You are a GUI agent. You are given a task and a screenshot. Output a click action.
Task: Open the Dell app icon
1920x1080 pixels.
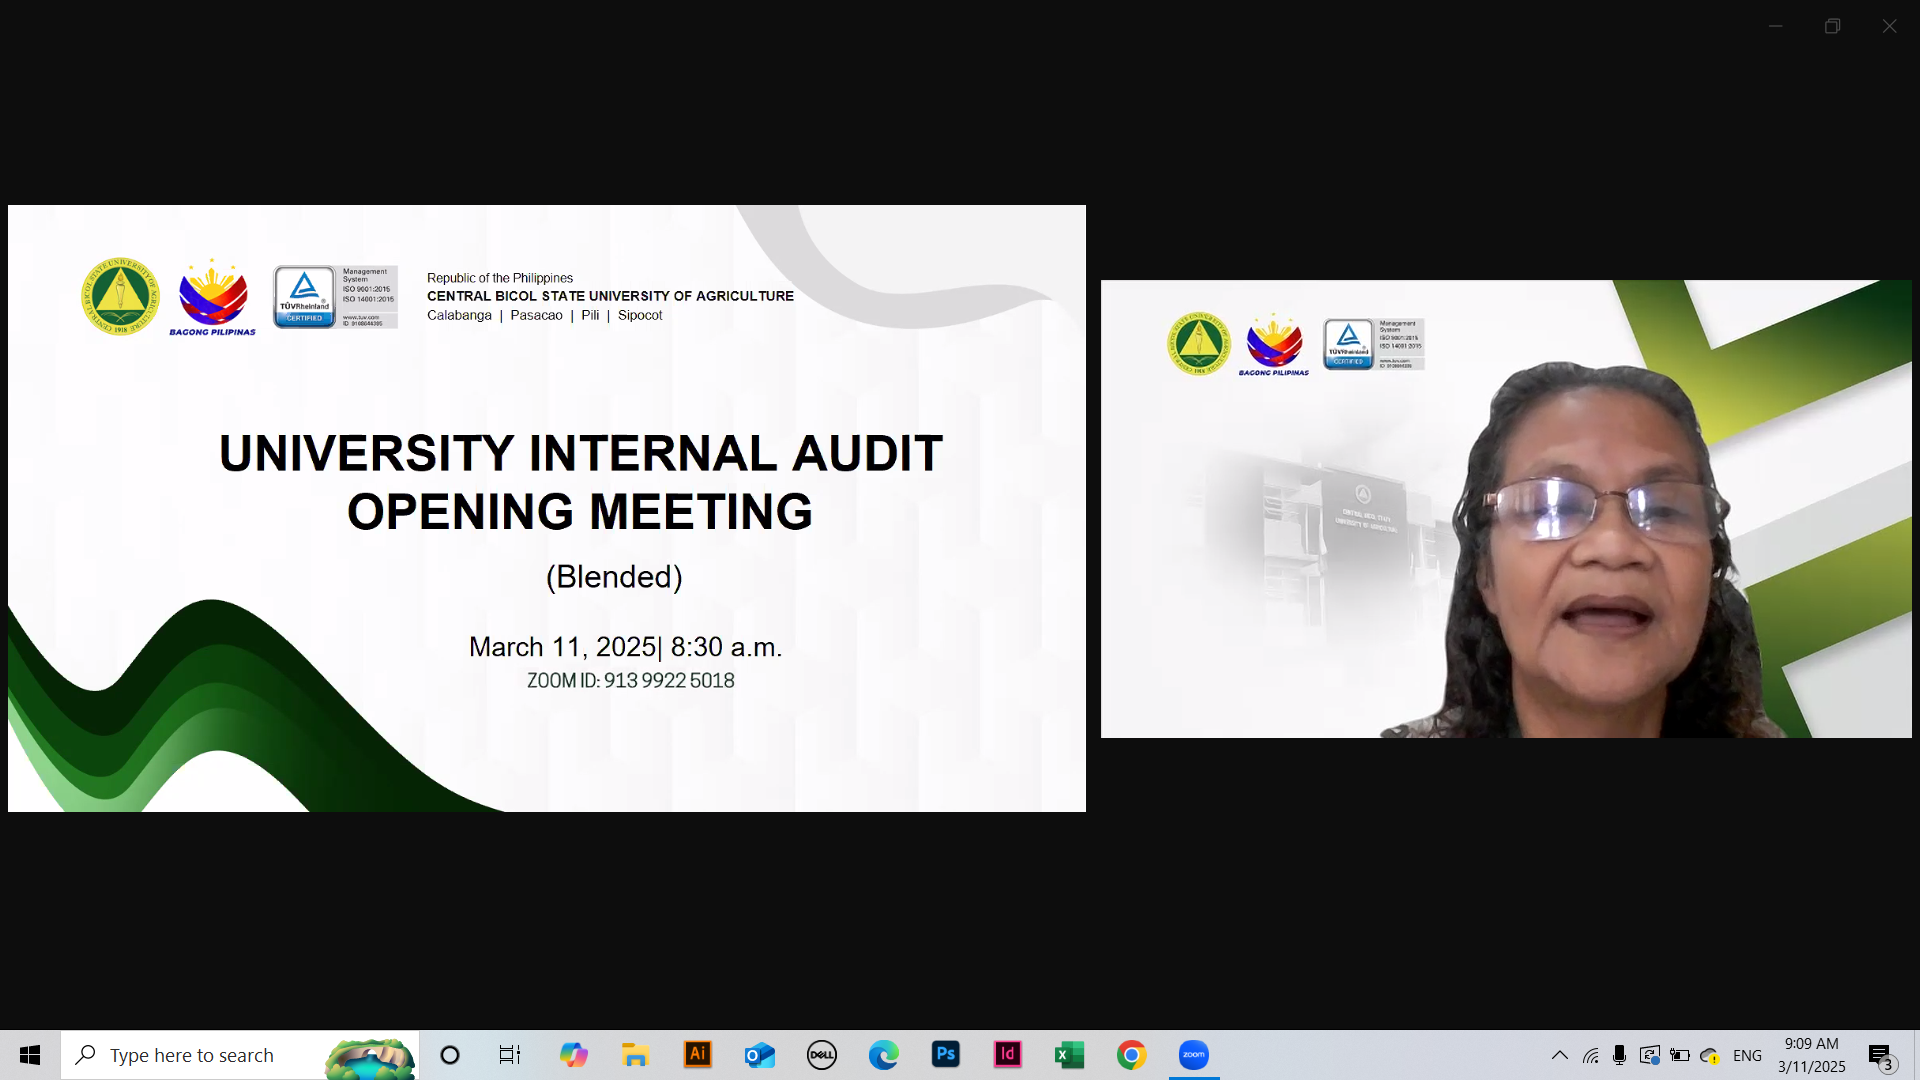[822, 1055]
